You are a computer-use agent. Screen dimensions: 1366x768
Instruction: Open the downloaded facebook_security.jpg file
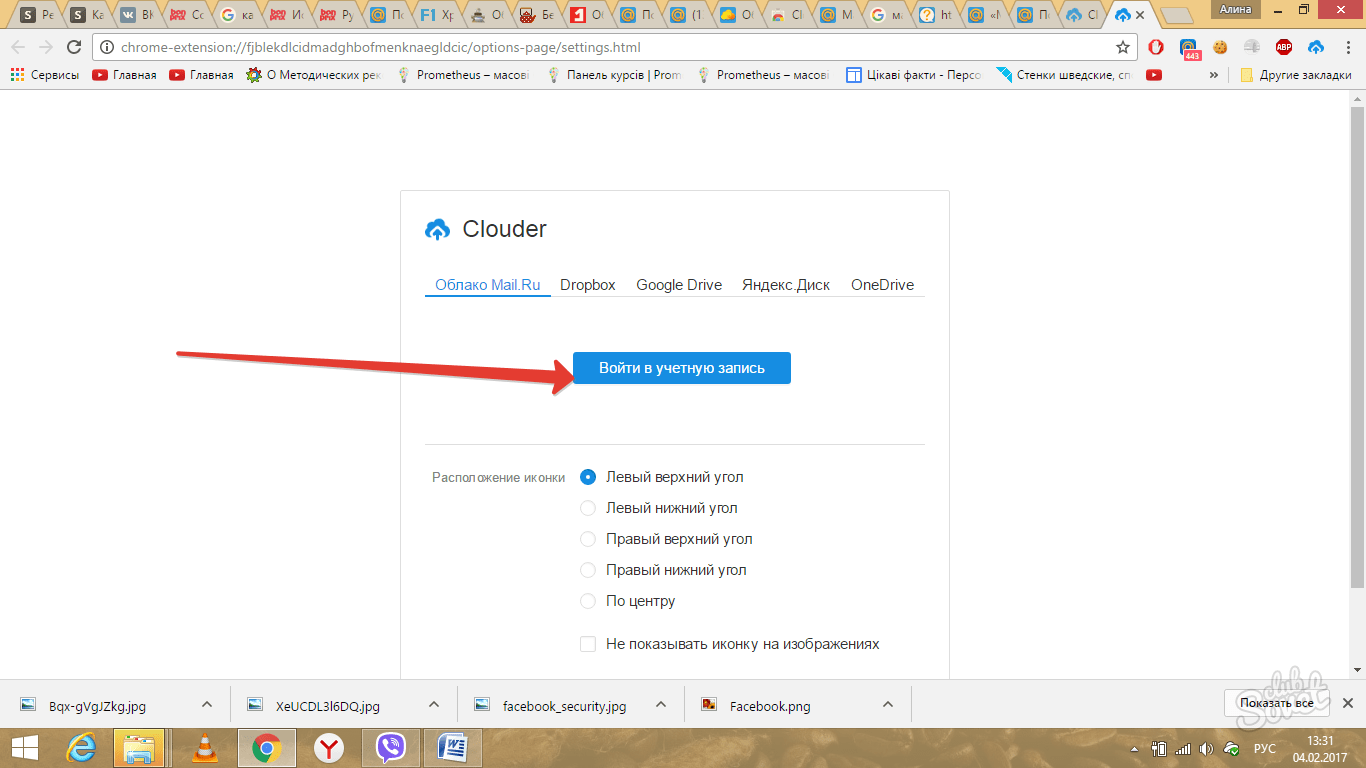point(564,706)
